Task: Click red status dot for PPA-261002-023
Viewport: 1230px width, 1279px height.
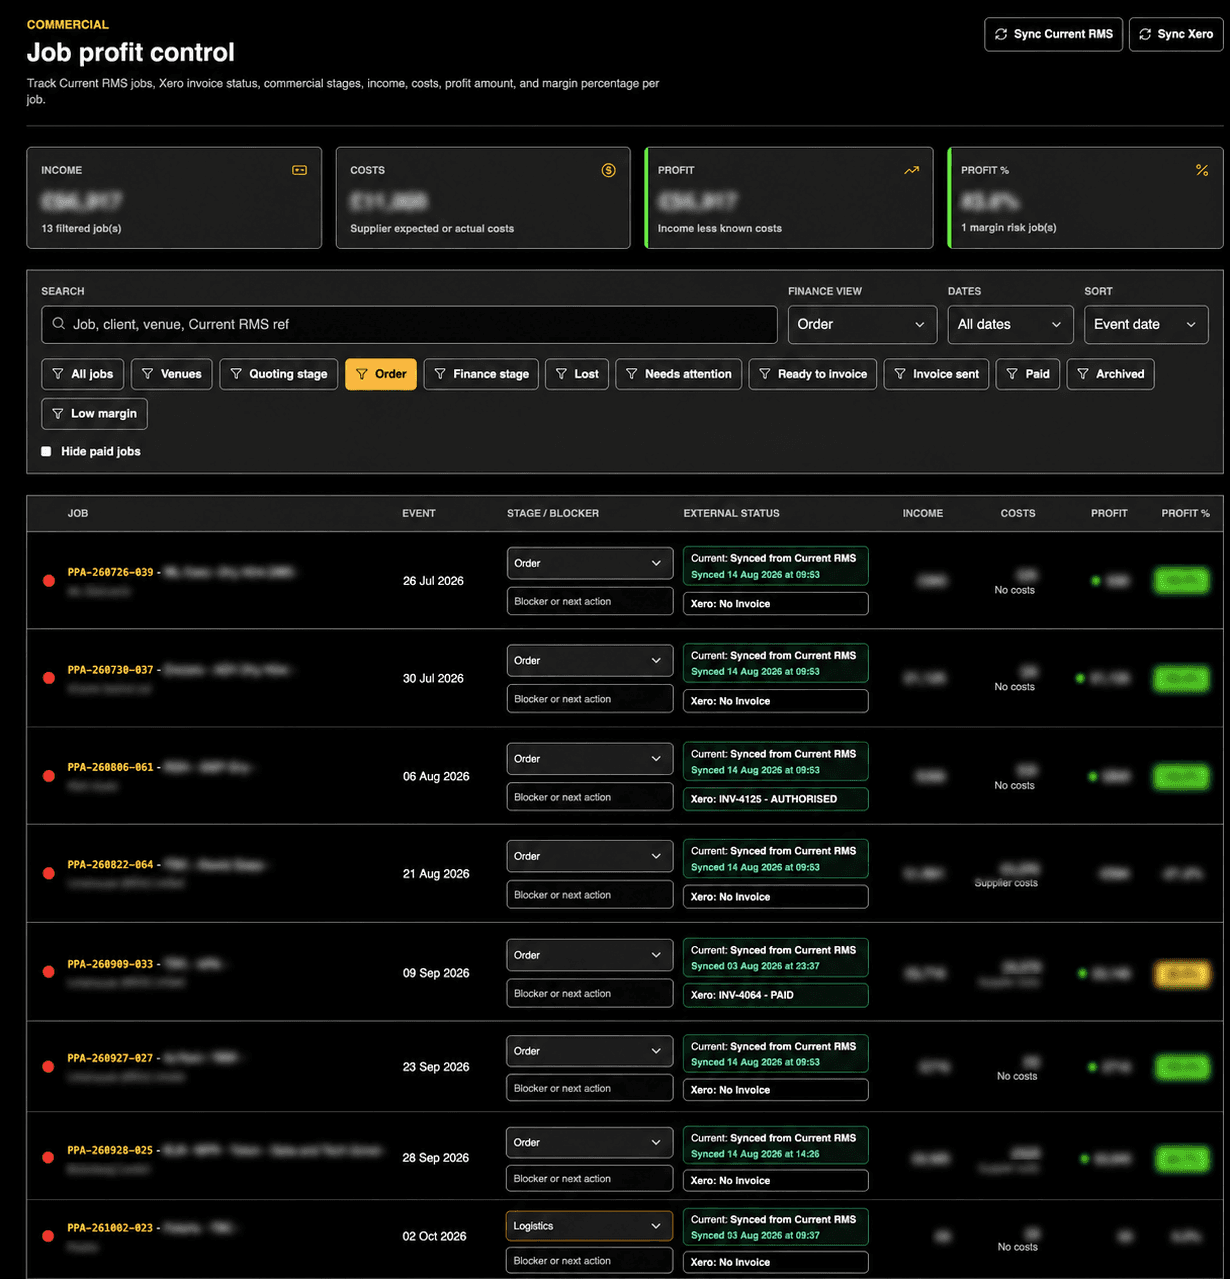Action: 48,1236
